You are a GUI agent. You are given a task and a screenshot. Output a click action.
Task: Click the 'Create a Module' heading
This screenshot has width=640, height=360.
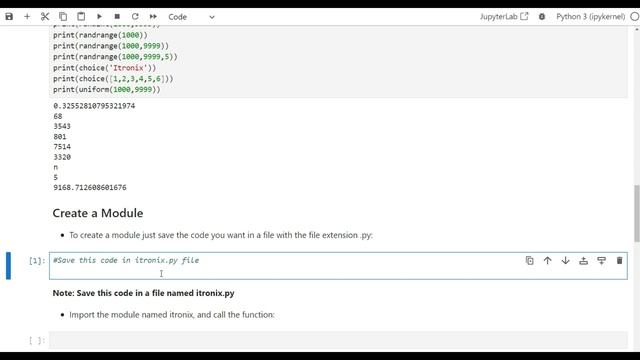pyautogui.click(x=98, y=213)
